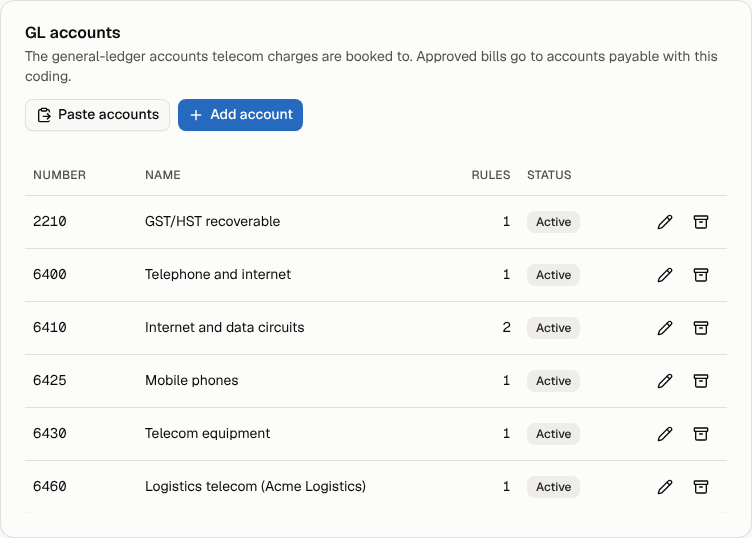
Task: Edit the Telephone and internet account
Action: pyautogui.click(x=665, y=275)
